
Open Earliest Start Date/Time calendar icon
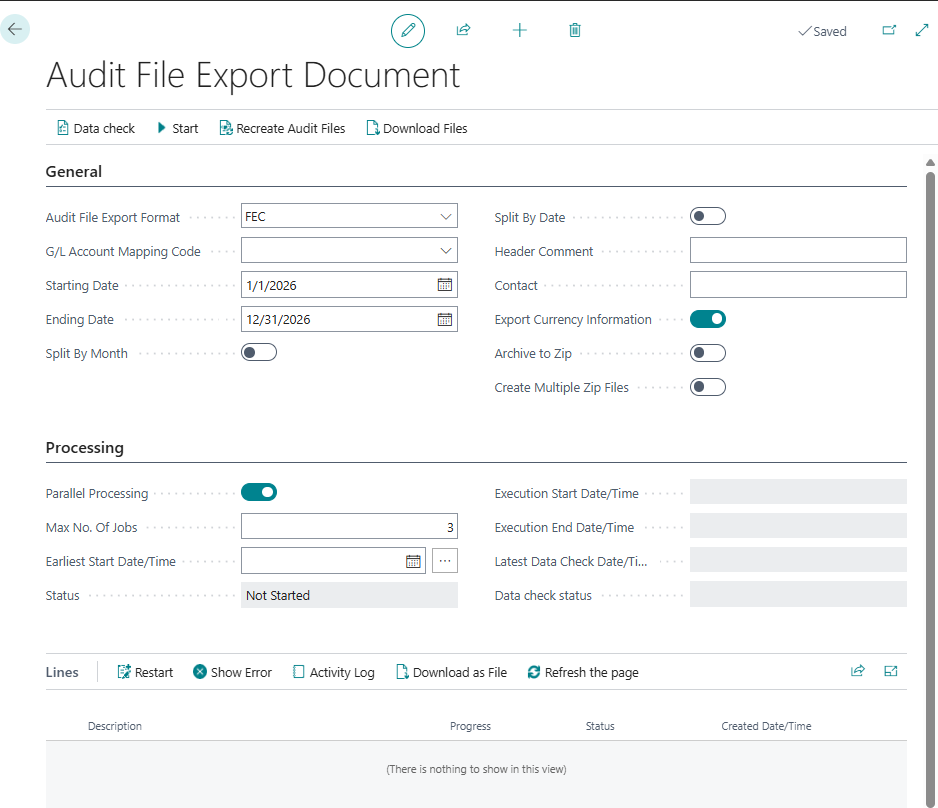coord(413,561)
